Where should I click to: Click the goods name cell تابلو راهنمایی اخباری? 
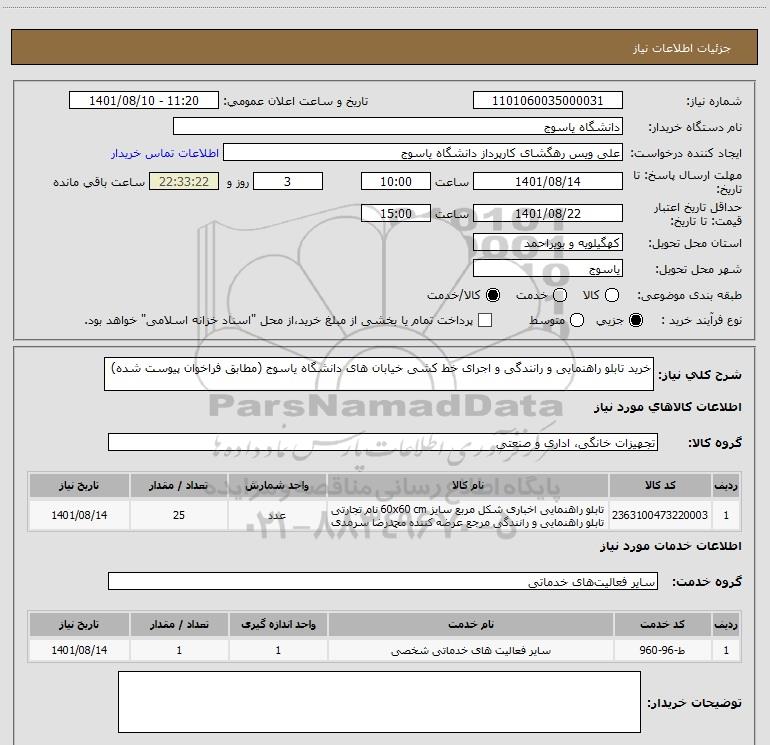click(468, 515)
